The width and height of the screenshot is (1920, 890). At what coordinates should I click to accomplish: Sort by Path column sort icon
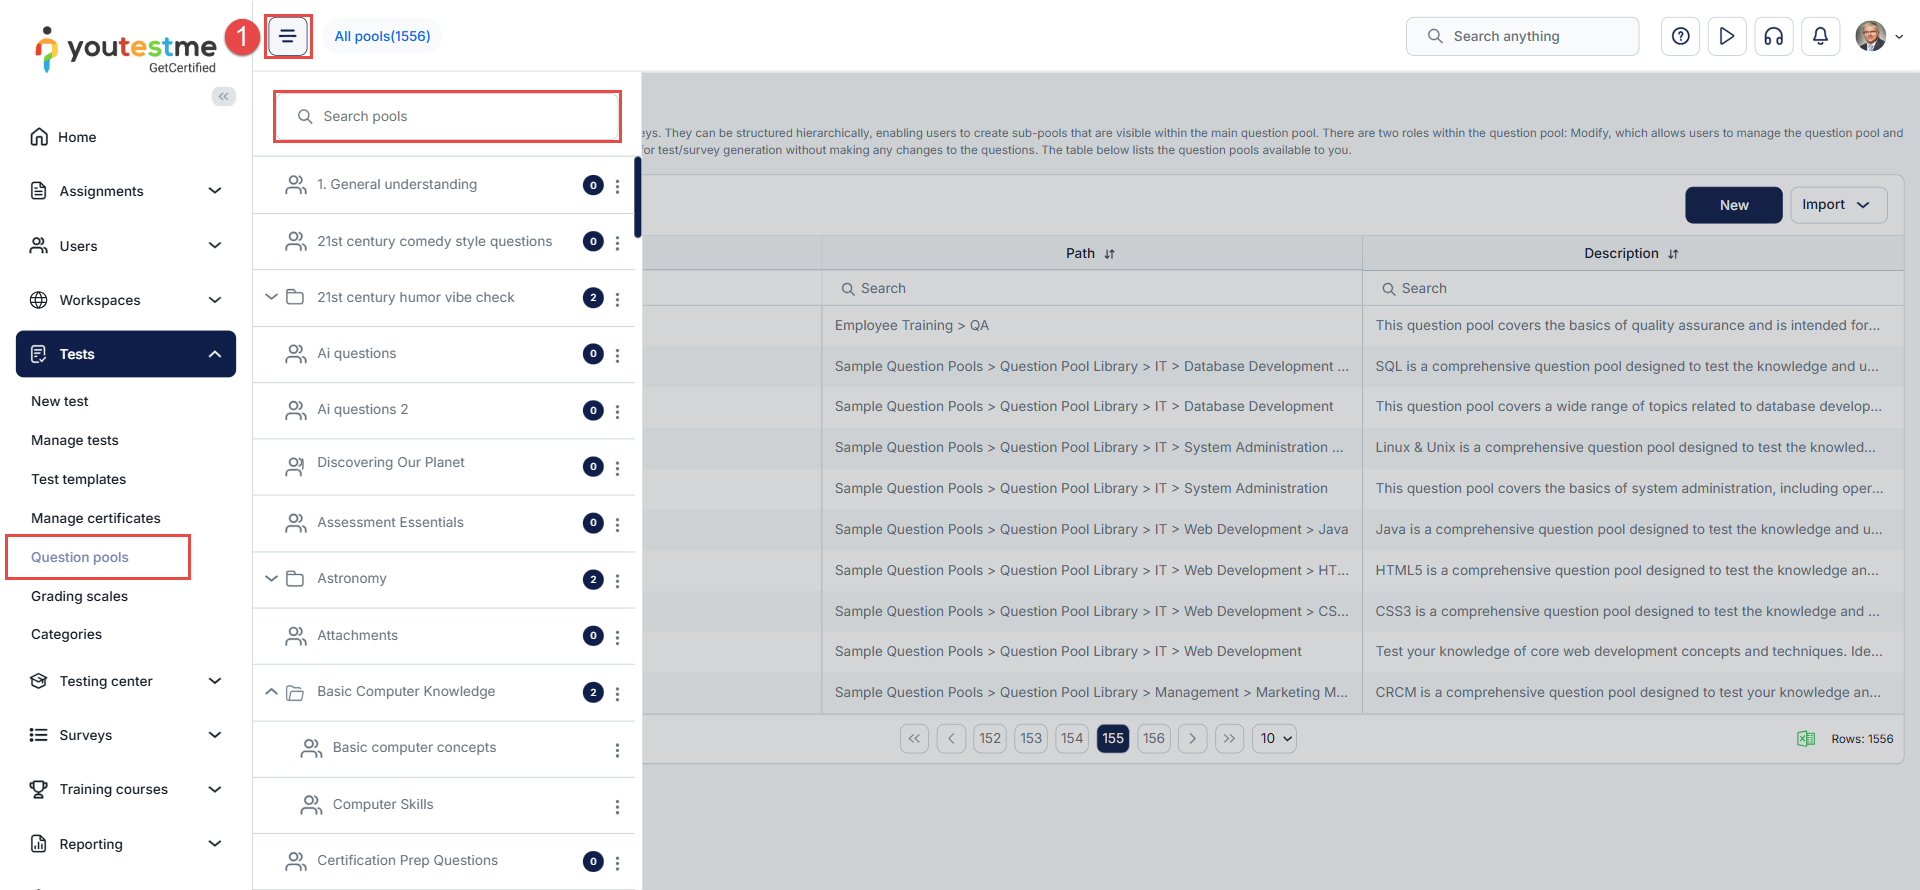1110,254
